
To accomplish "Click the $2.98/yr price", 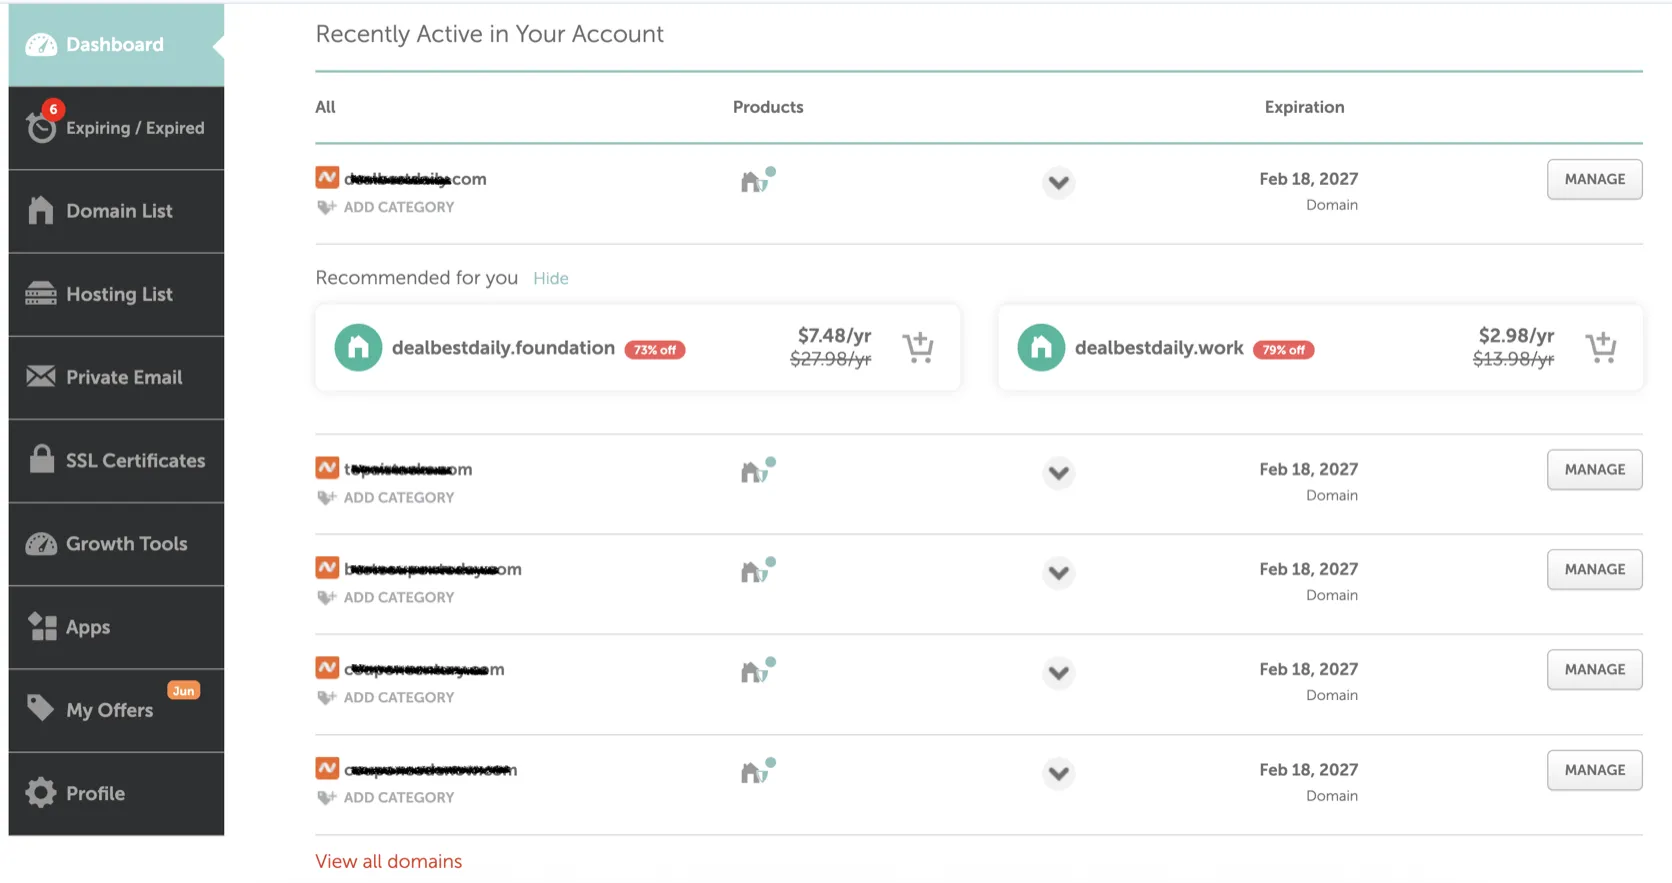I will 1516,335.
